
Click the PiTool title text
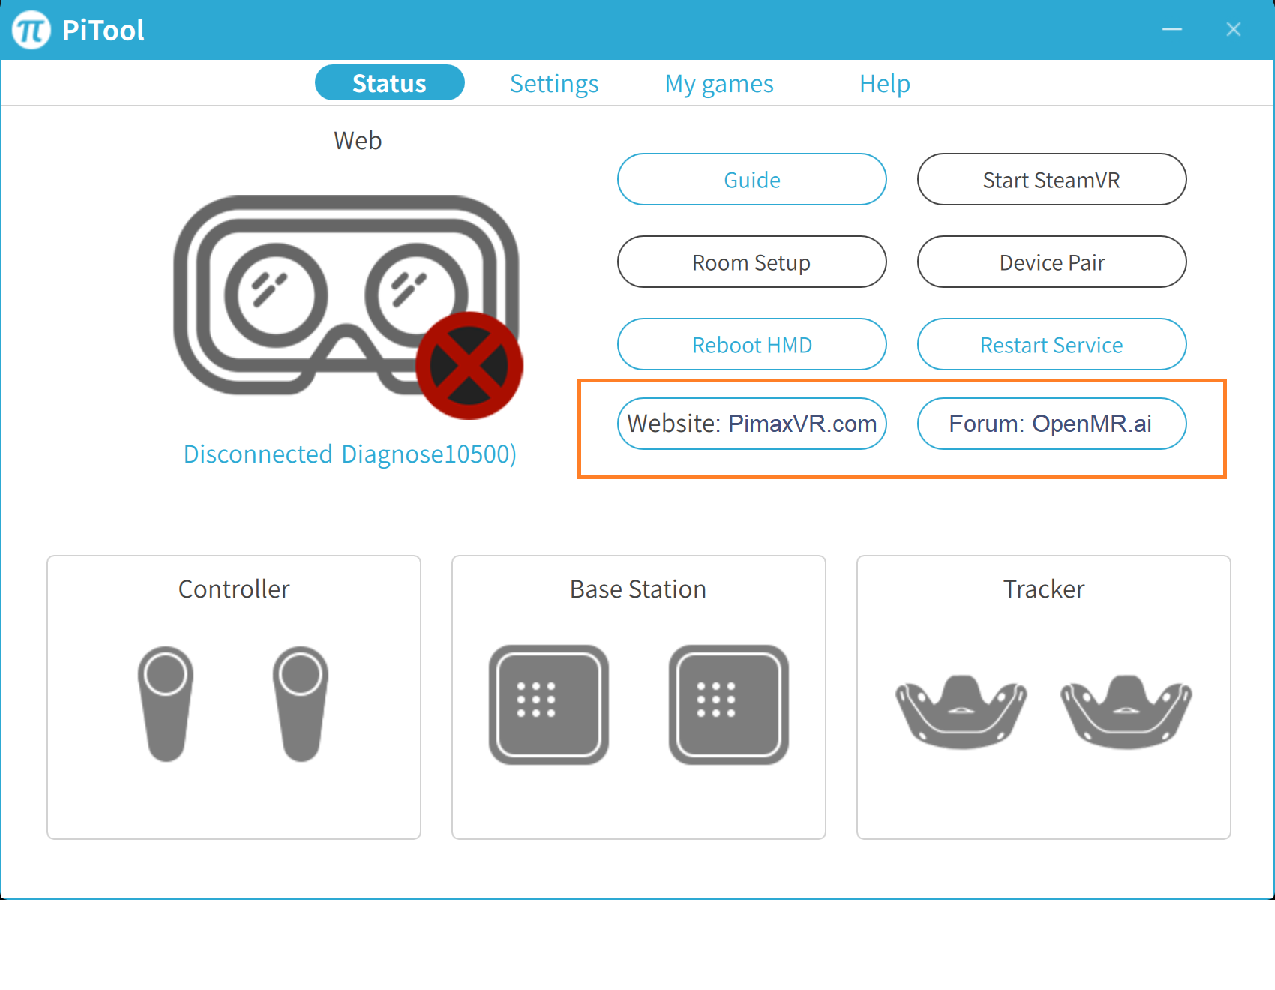click(x=103, y=30)
